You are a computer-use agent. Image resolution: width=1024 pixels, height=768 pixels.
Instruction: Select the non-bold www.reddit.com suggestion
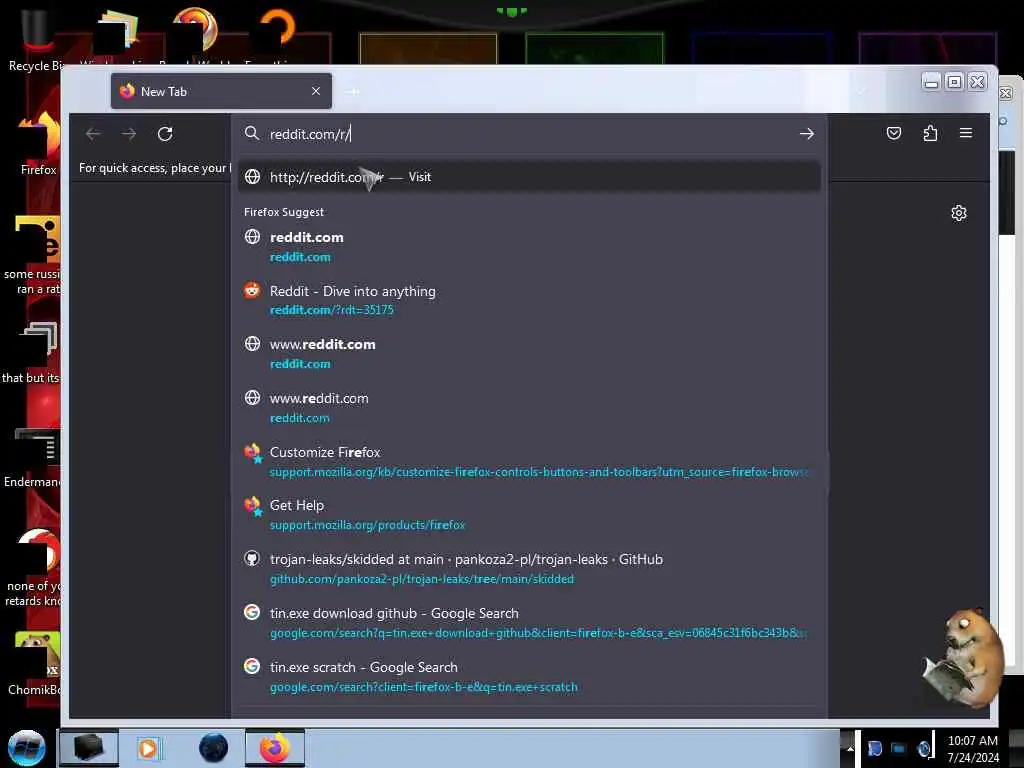(529, 408)
